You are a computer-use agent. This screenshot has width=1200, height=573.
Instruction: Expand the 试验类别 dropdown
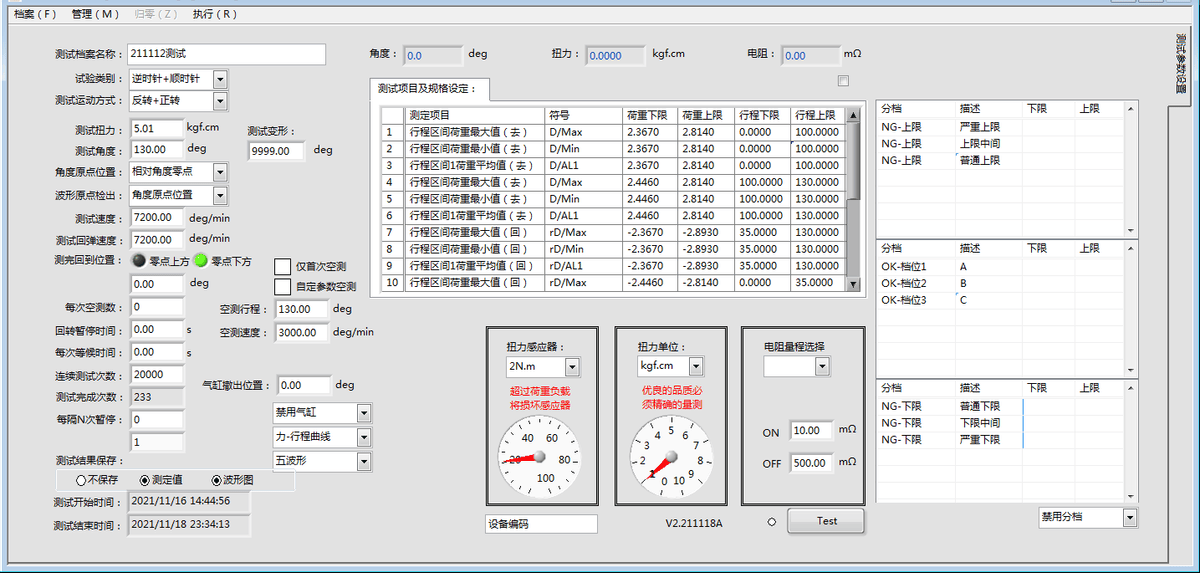tap(220, 78)
